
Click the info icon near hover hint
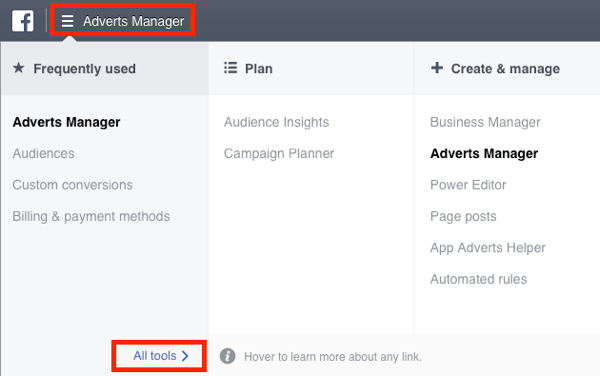(x=227, y=356)
